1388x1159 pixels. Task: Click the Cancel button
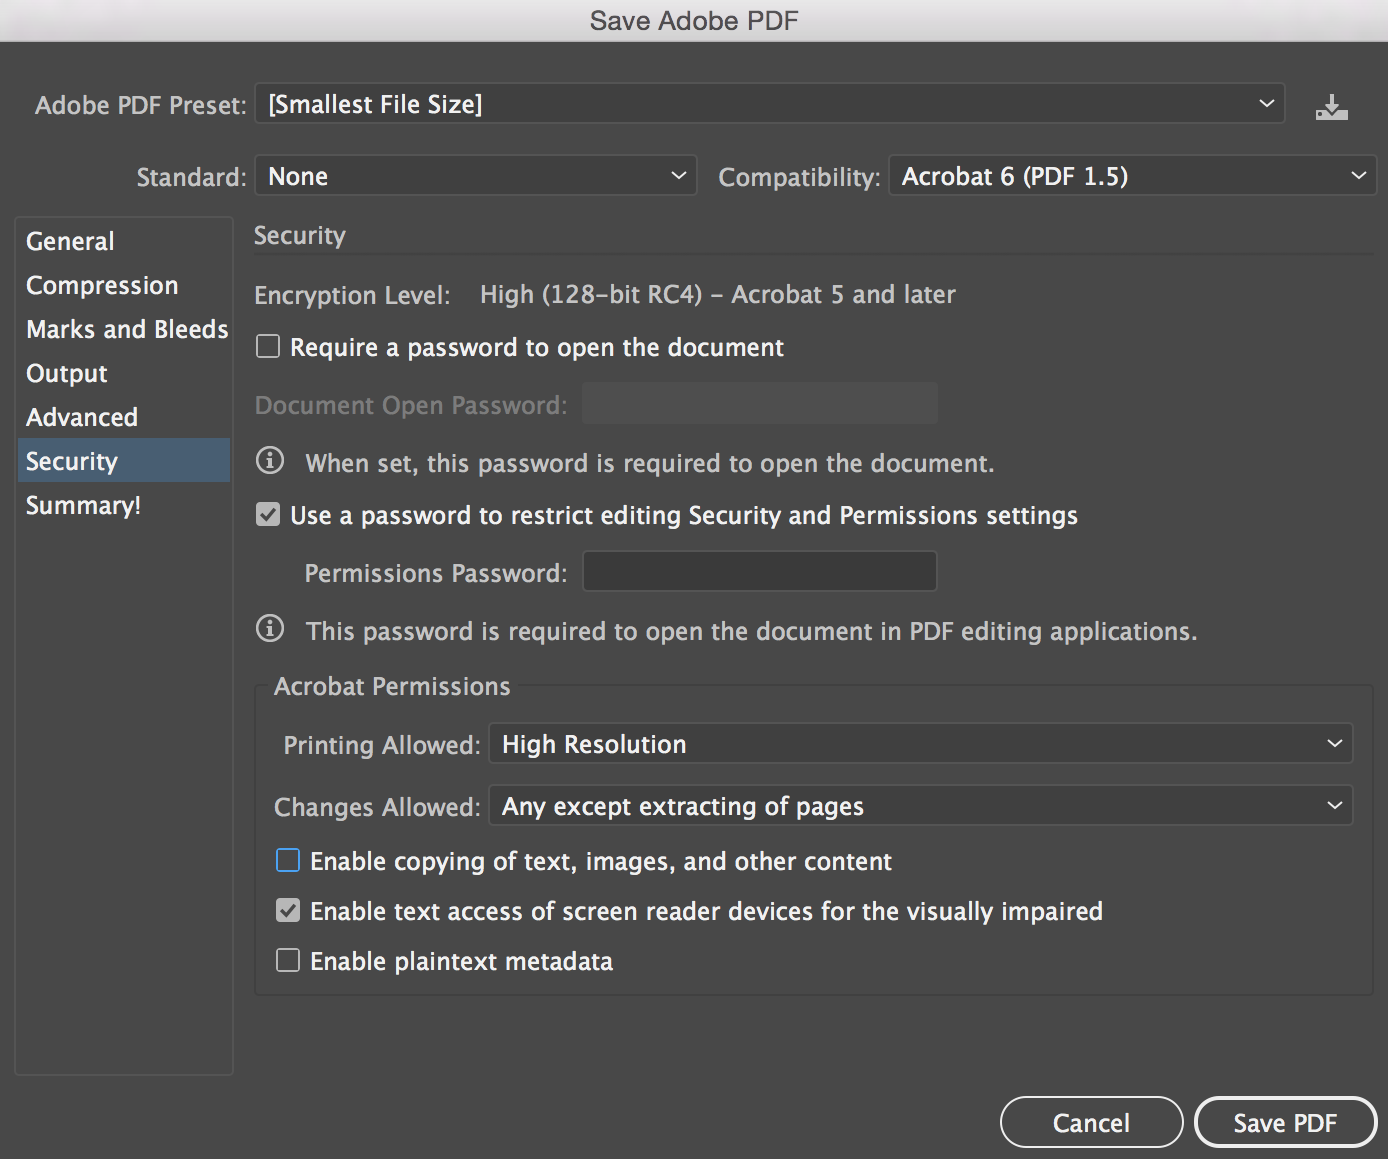(x=1091, y=1122)
